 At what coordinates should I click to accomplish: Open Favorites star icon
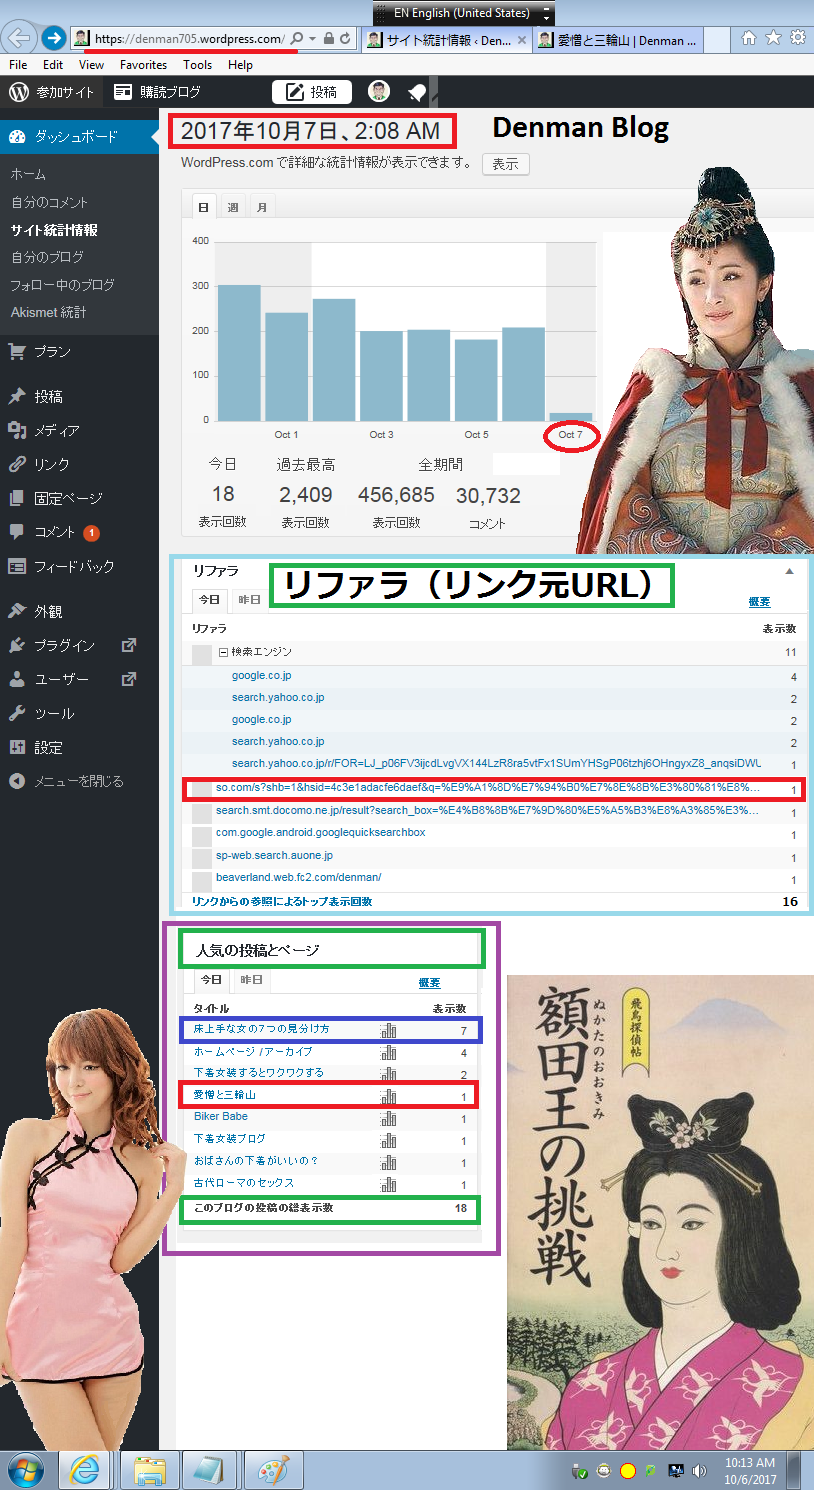coord(773,39)
